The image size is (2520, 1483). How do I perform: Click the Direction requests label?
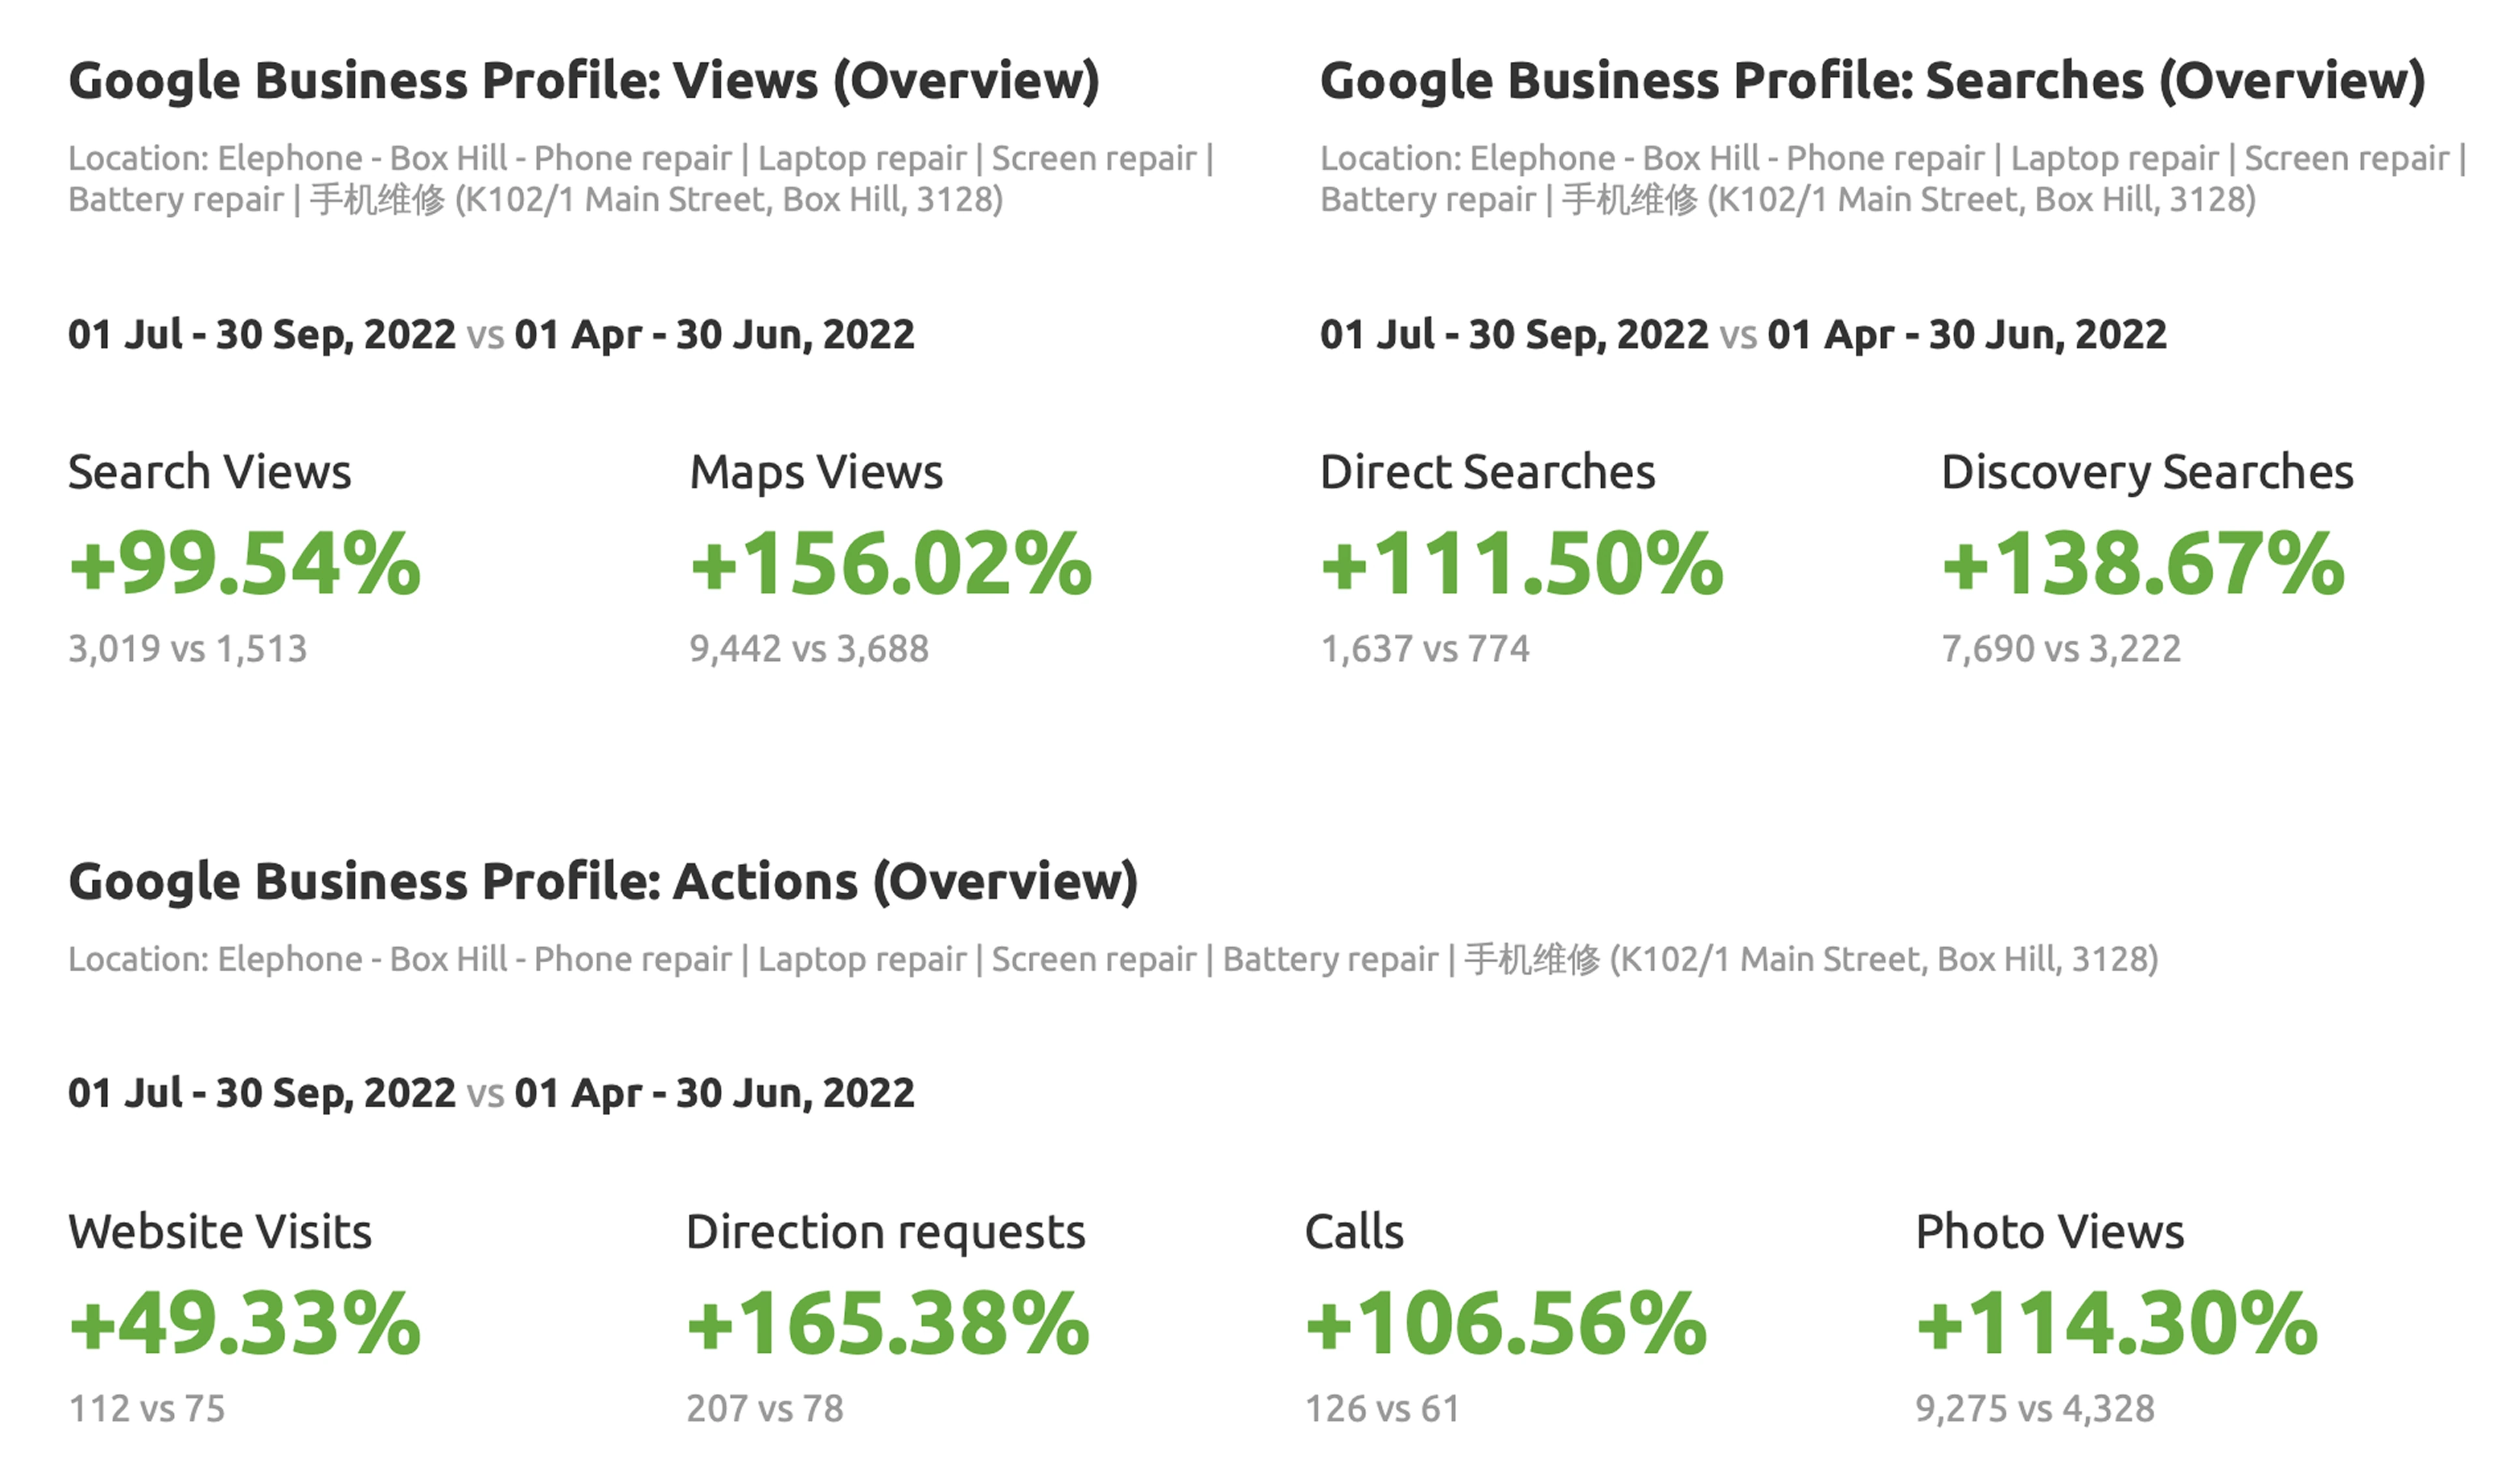click(x=886, y=1233)
